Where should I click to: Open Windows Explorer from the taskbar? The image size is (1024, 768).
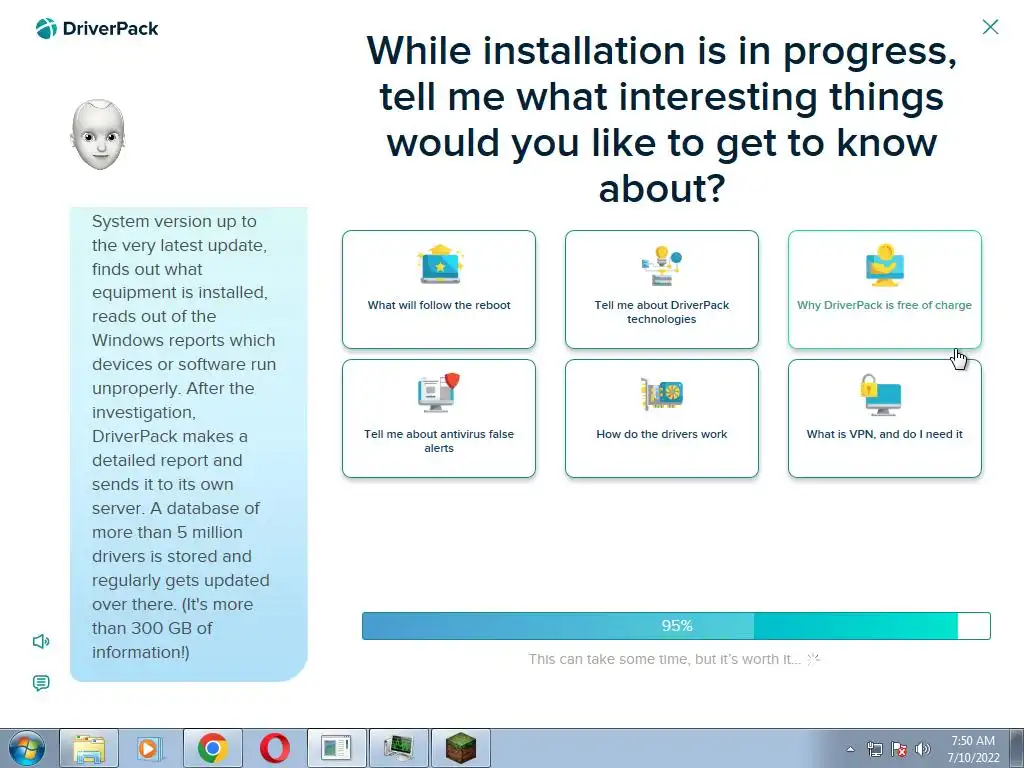(89, 748)
